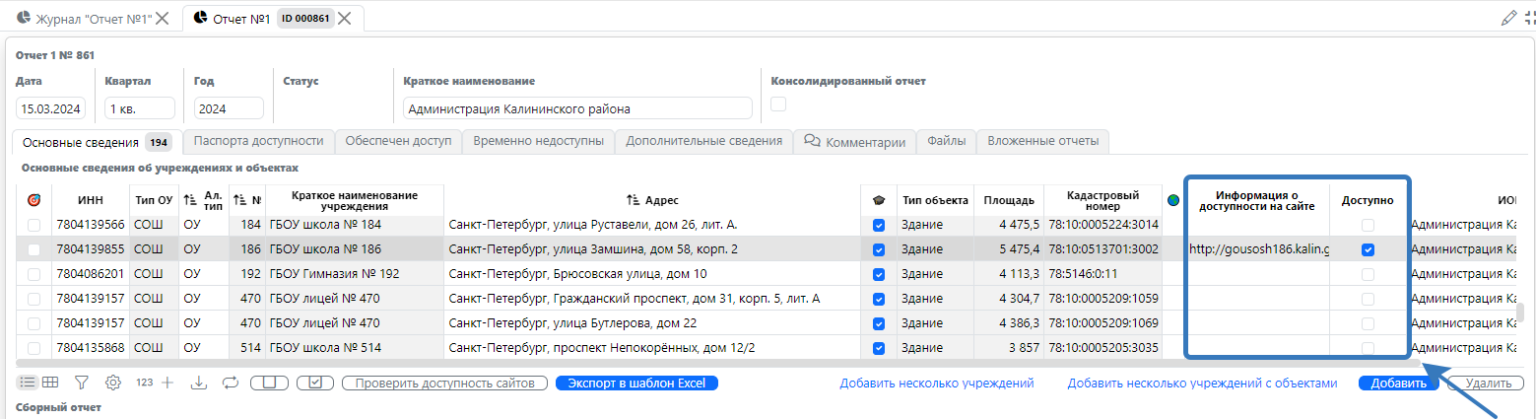Switch to list view icon
This screenshot has height=419, width=1536.
[27, 382]
